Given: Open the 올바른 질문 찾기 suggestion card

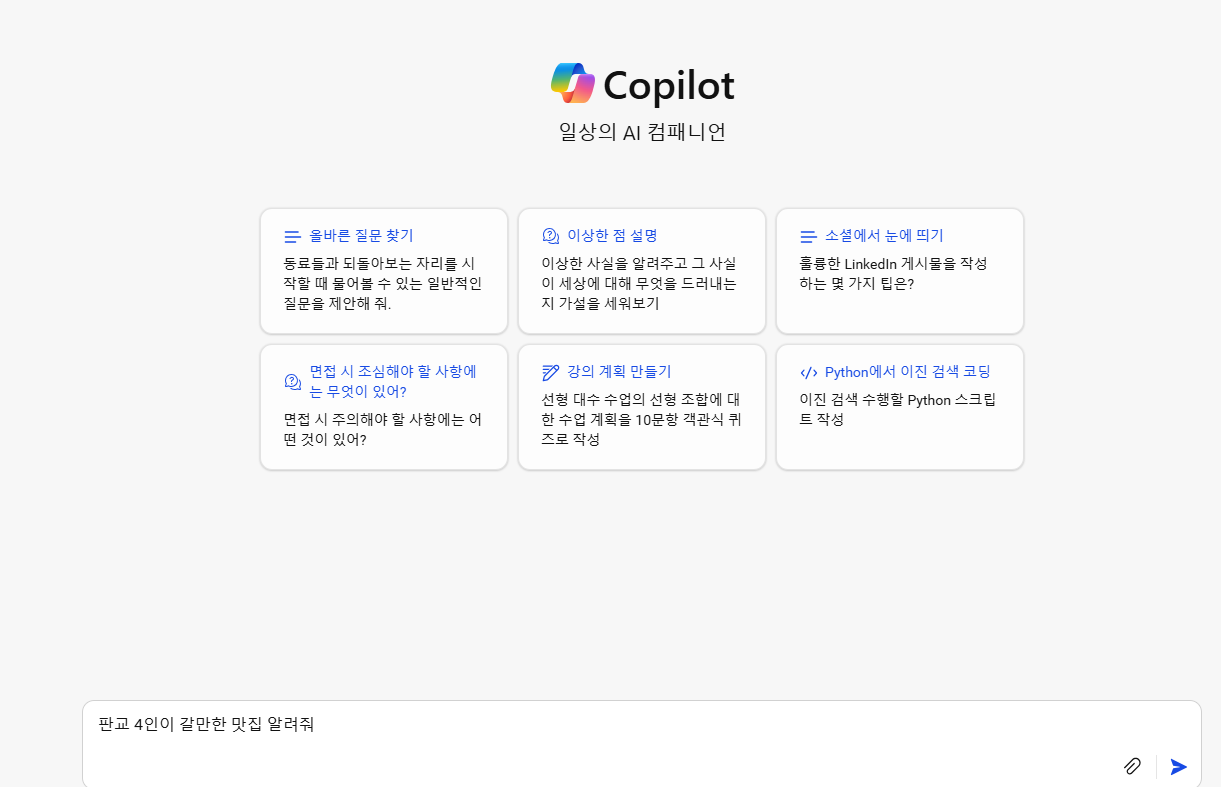Looking at the screenshot, I should (x=384, y=271).
